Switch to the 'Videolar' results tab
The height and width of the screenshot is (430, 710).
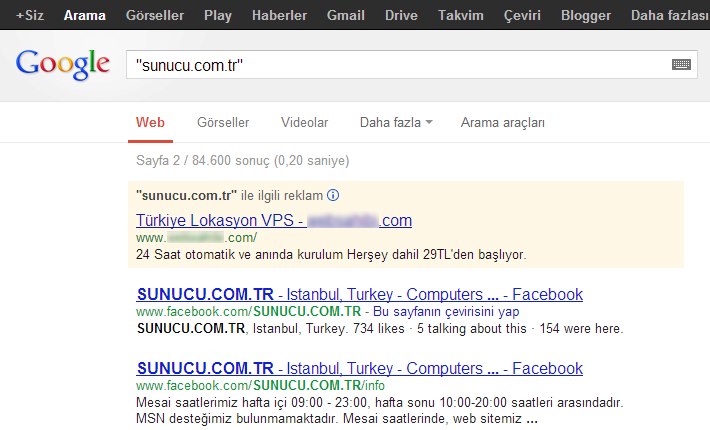304,122
